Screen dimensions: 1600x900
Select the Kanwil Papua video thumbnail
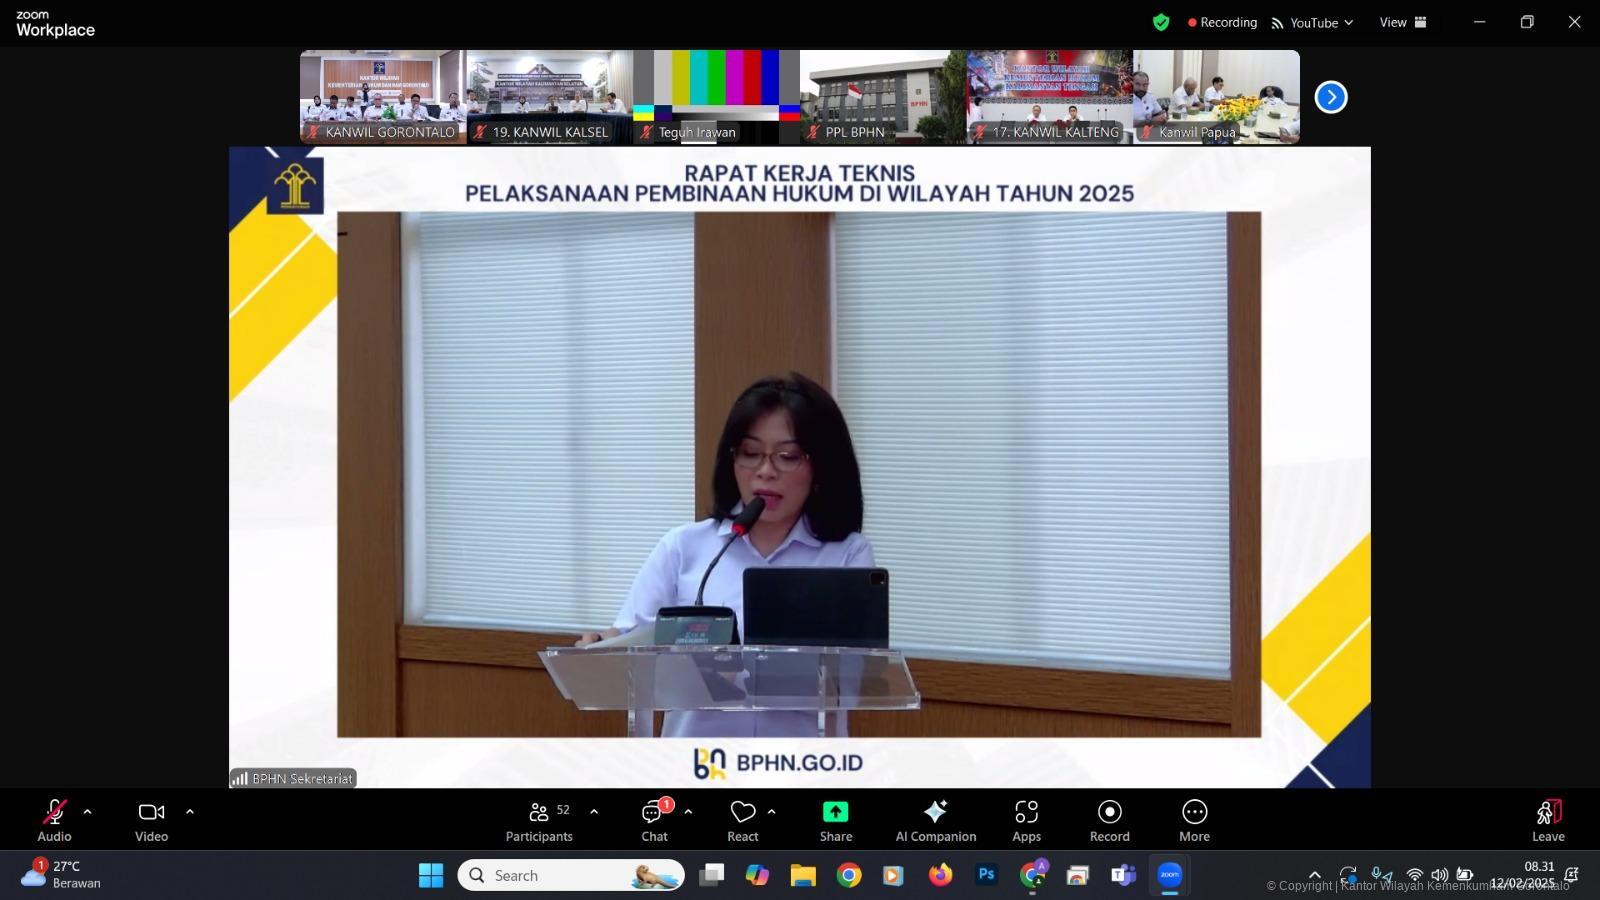point(1216,97)
